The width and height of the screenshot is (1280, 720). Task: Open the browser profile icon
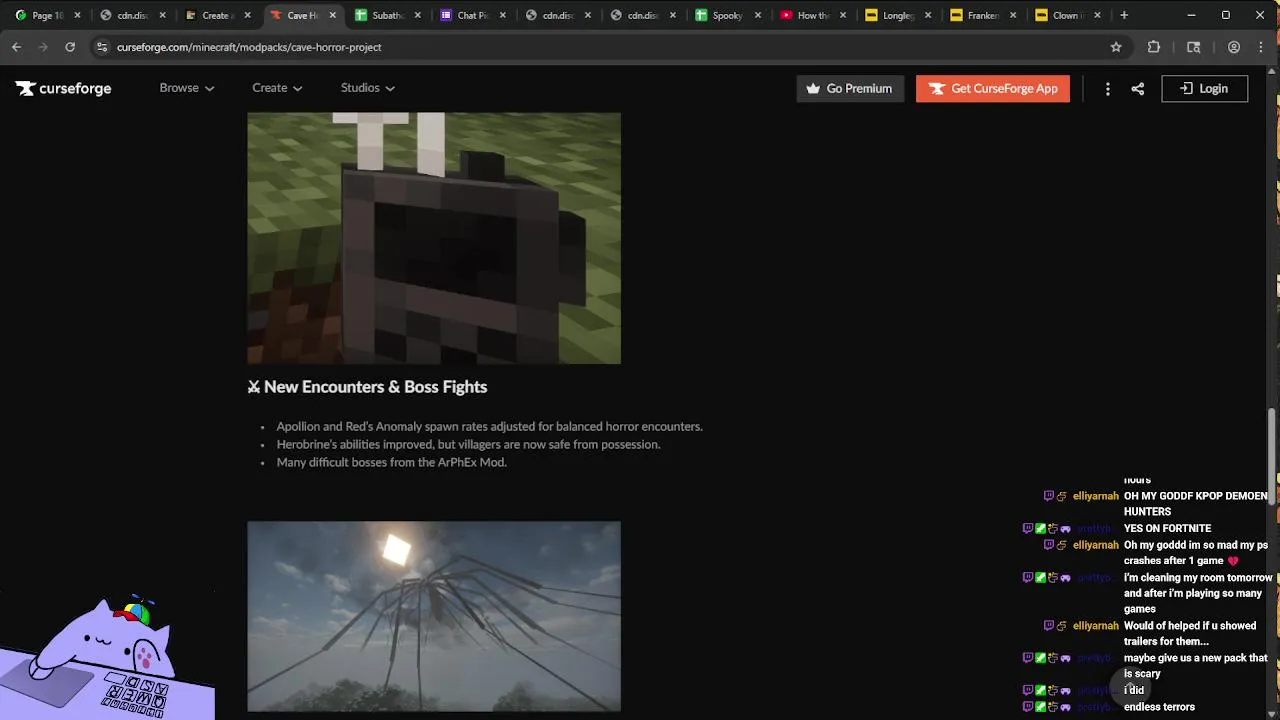[x=1234, y=47]
